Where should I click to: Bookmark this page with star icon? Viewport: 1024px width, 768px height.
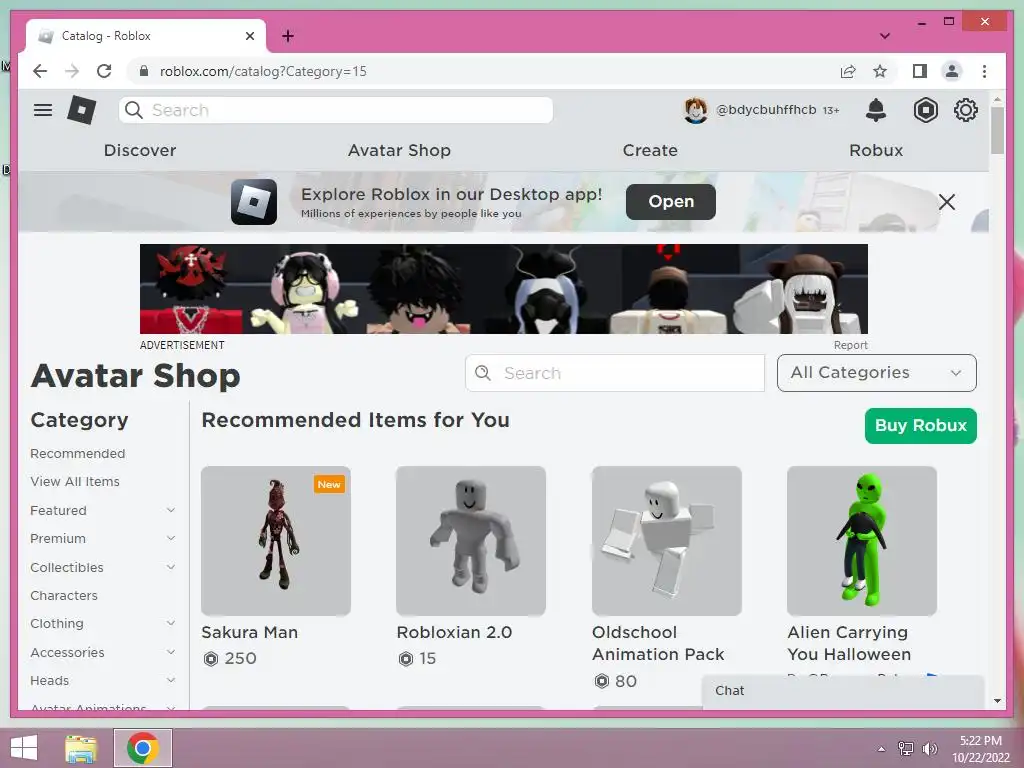[880, 71]
